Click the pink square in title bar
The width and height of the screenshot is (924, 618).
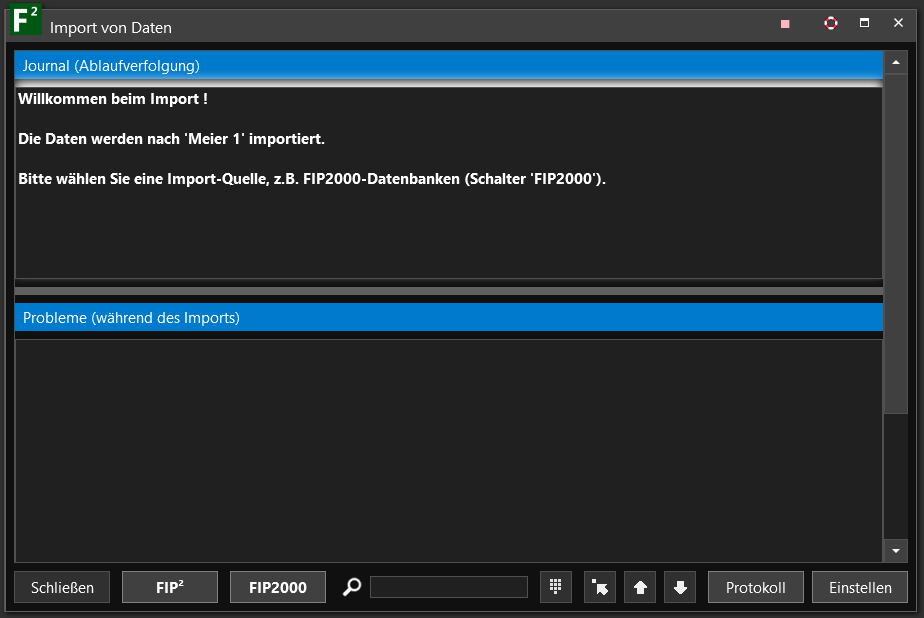tap(785, 24)
